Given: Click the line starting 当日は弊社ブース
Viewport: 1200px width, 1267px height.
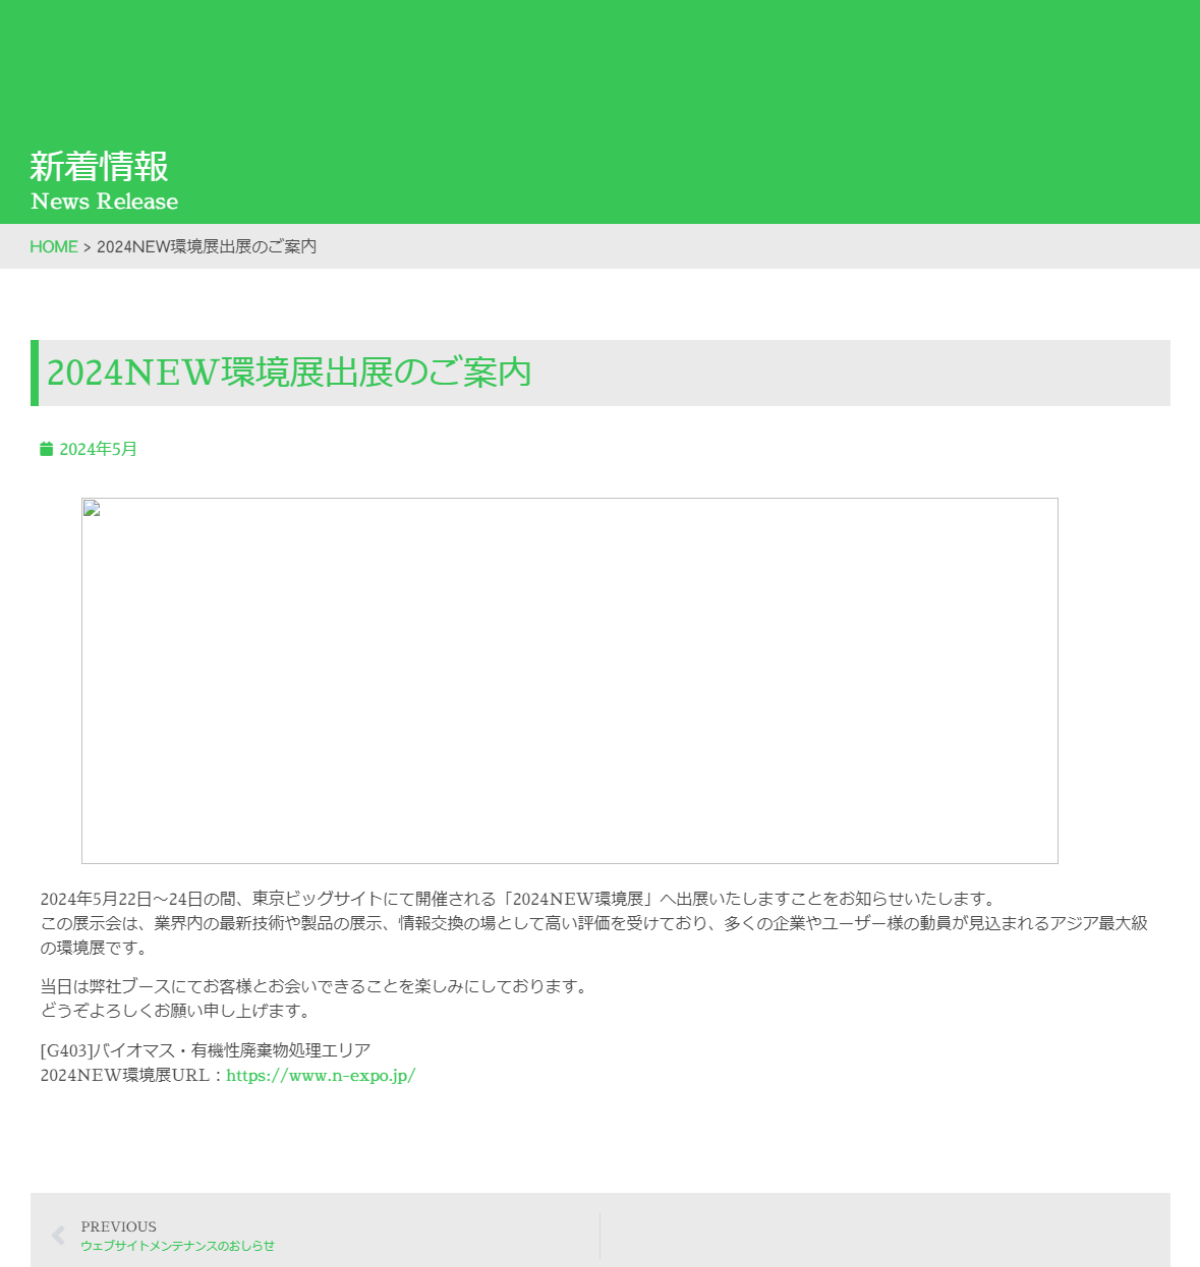Looking at the screenshot, I should coord(314,987).
